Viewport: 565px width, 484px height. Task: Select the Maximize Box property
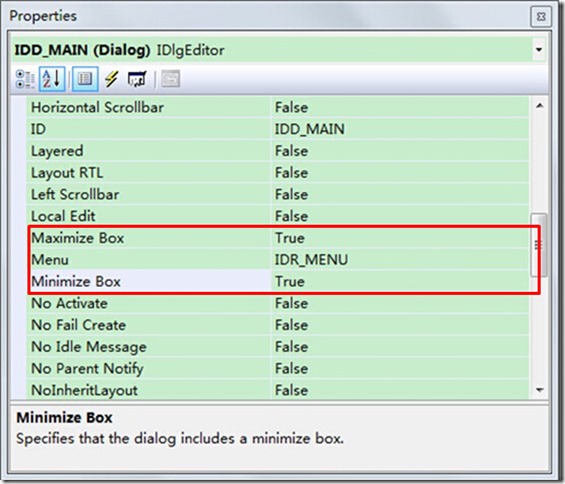[x=148, y=238]
